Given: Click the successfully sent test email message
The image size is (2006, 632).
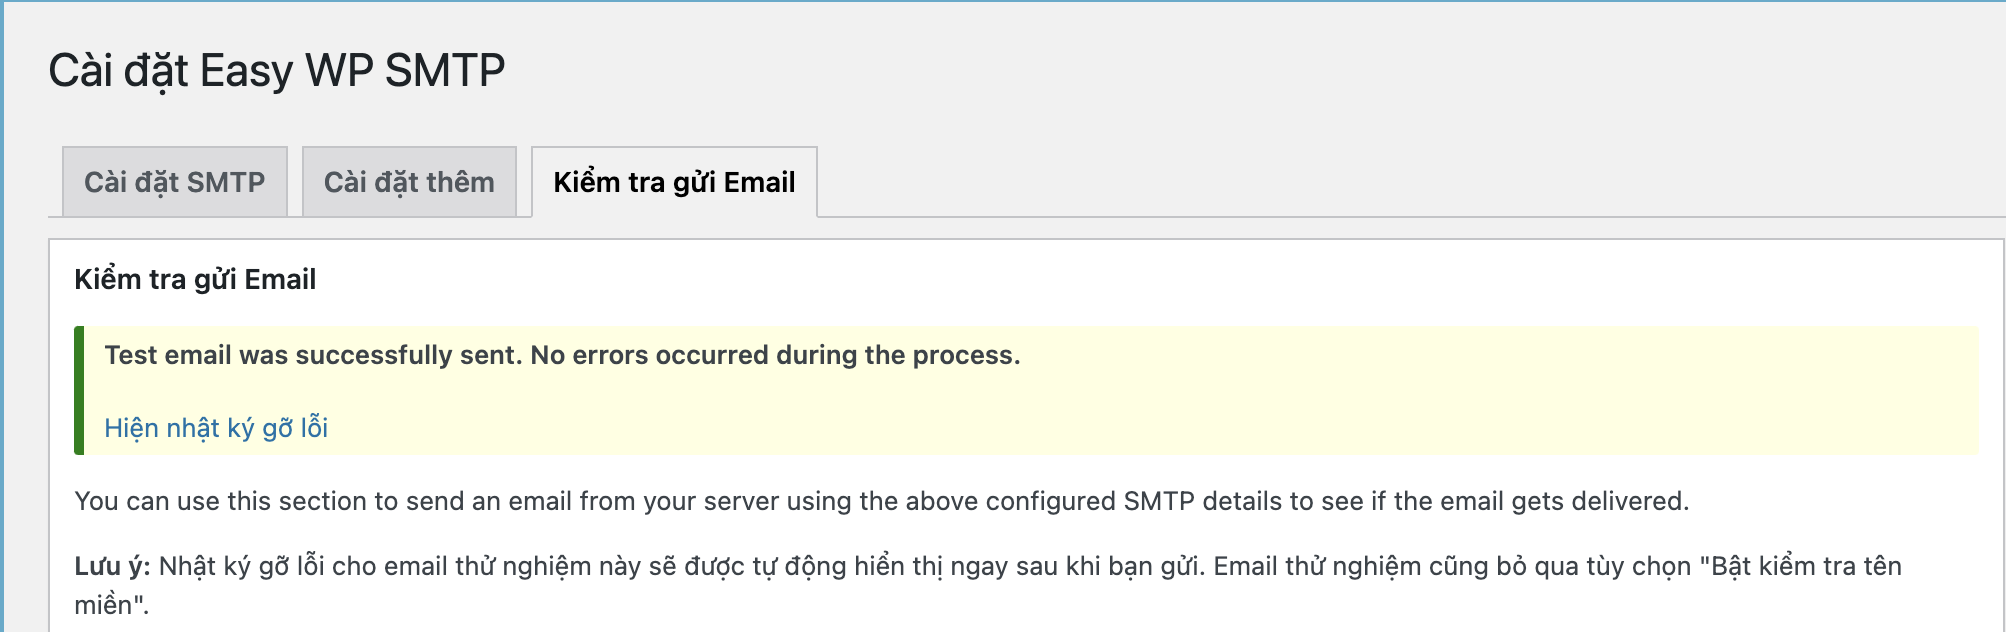Looking at the screenshot, I should (562, 355).
